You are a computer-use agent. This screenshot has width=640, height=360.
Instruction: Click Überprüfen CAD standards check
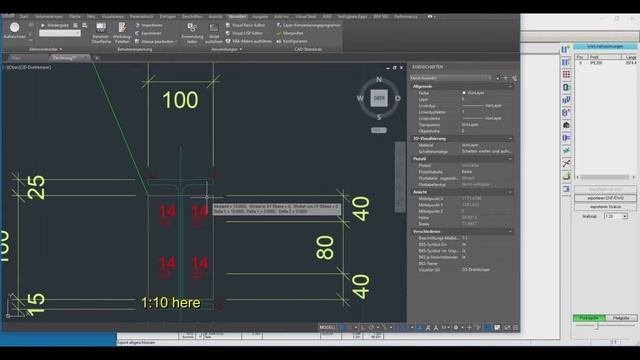pyautogui.click(x=290, y=33)
